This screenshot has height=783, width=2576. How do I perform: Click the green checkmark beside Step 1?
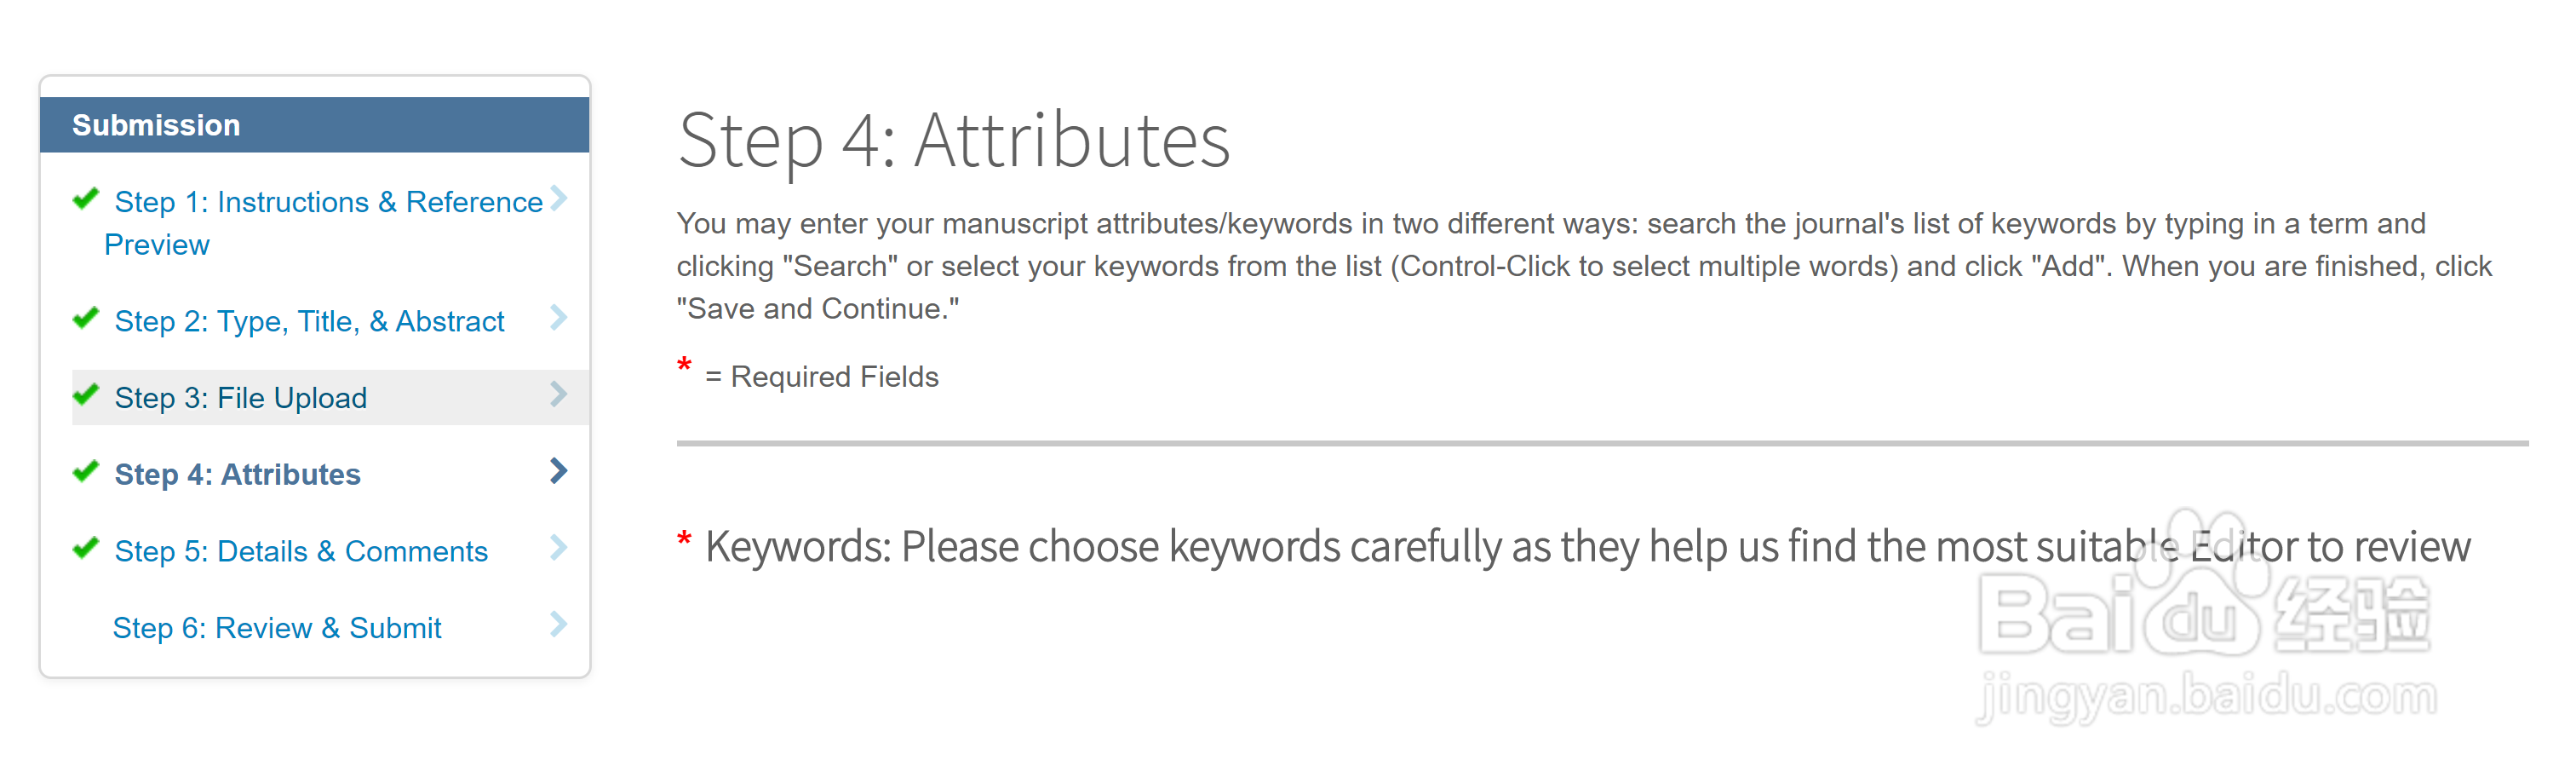(x=86, y=198)
